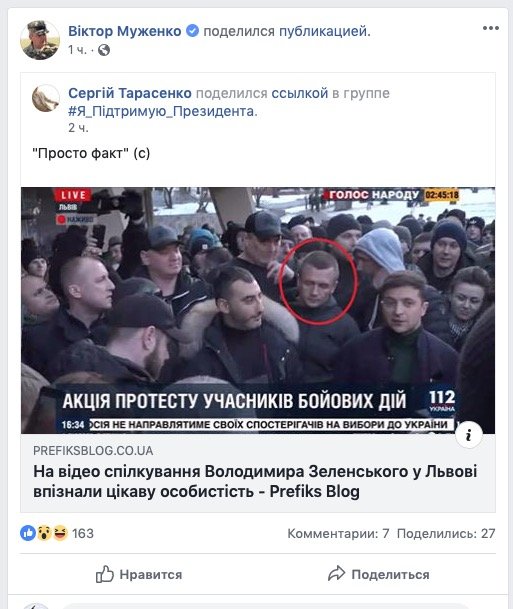Open the #Я_Підтримую_Президента group link
The width and height of the screenshot is (513, 609).
coord(163,111)
